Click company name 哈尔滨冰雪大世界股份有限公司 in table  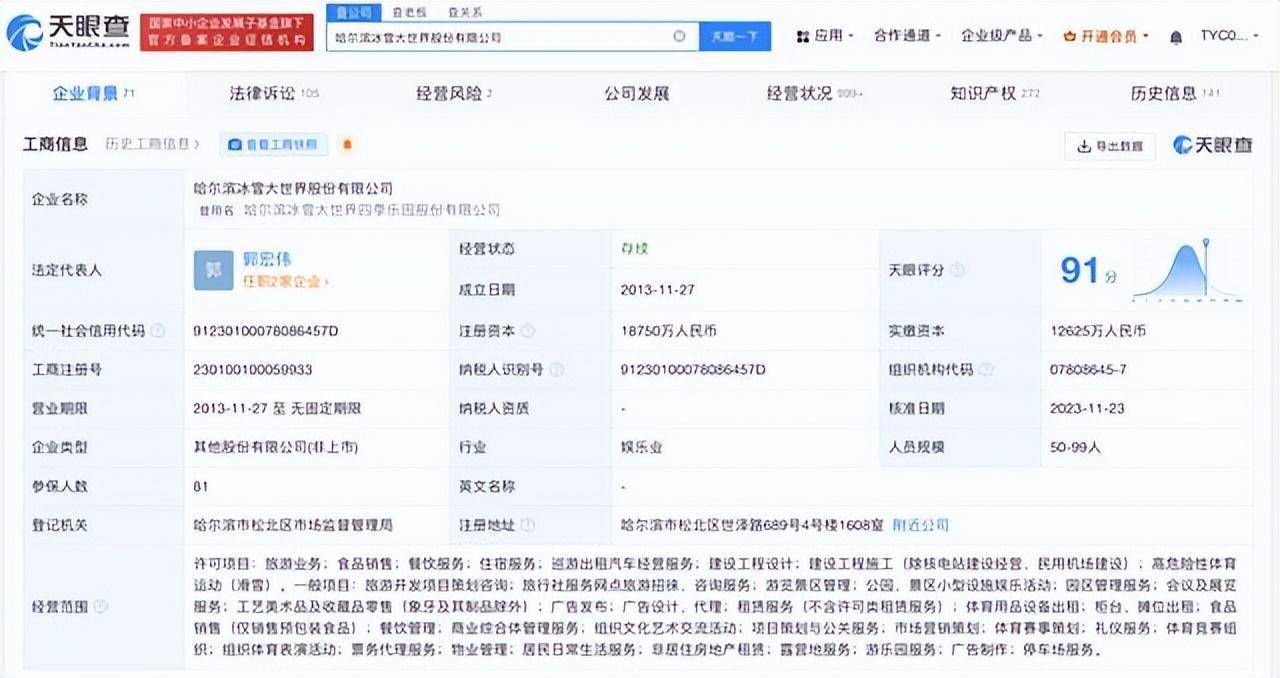coord(293,188)
